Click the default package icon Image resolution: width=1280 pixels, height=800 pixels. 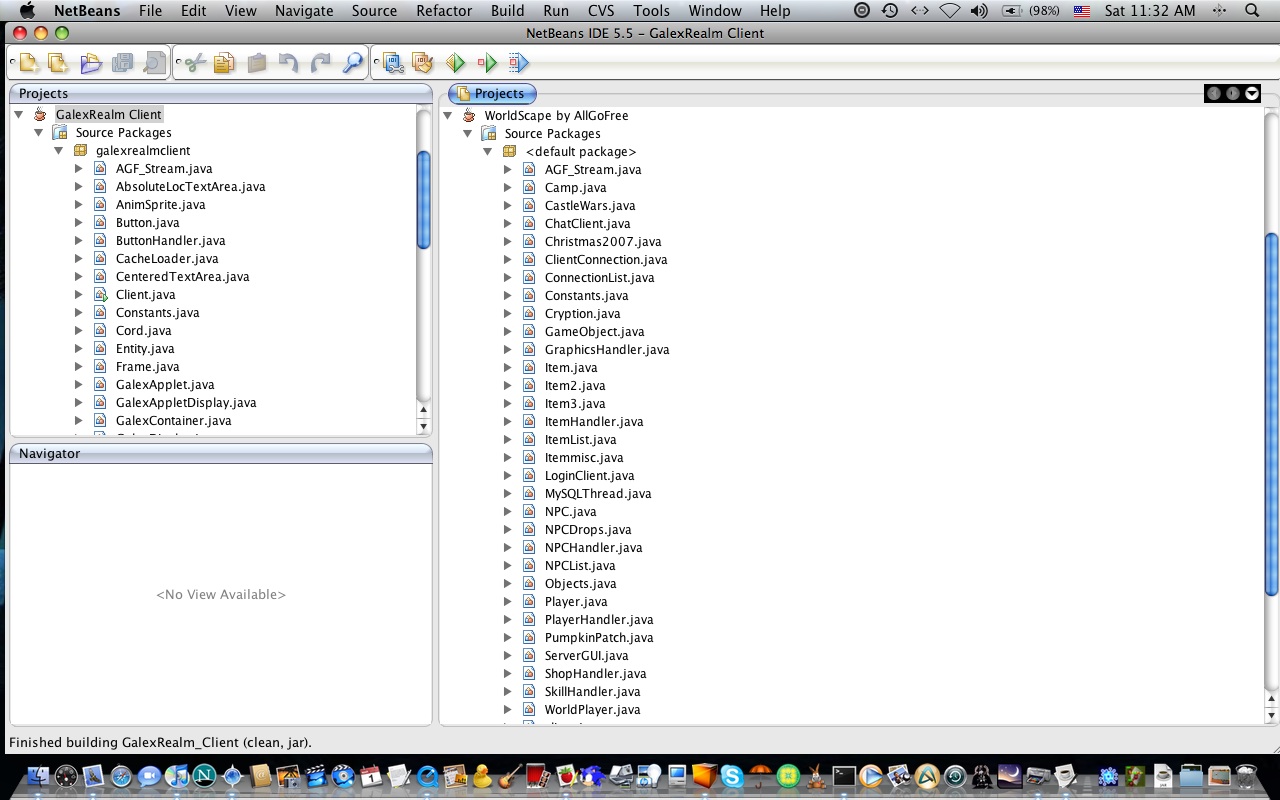coord(509,152)
